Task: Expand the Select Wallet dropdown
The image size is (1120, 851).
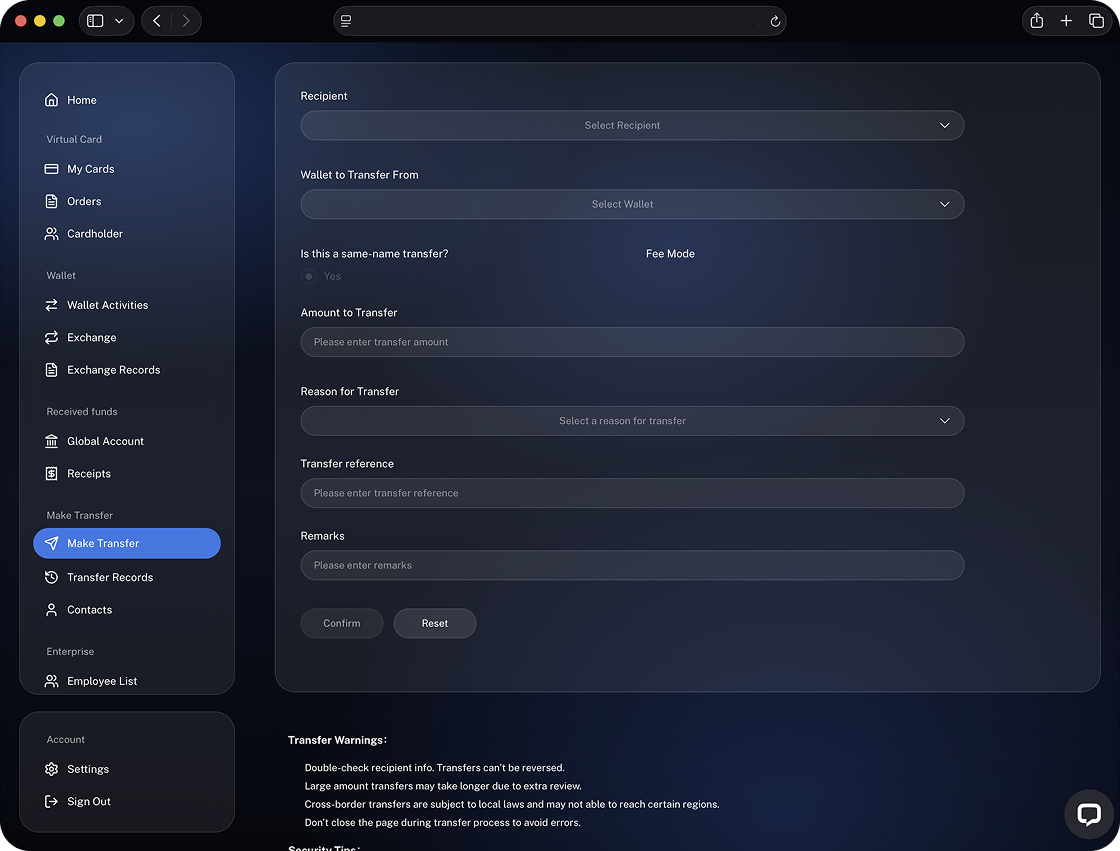Action: pos(632,204)
